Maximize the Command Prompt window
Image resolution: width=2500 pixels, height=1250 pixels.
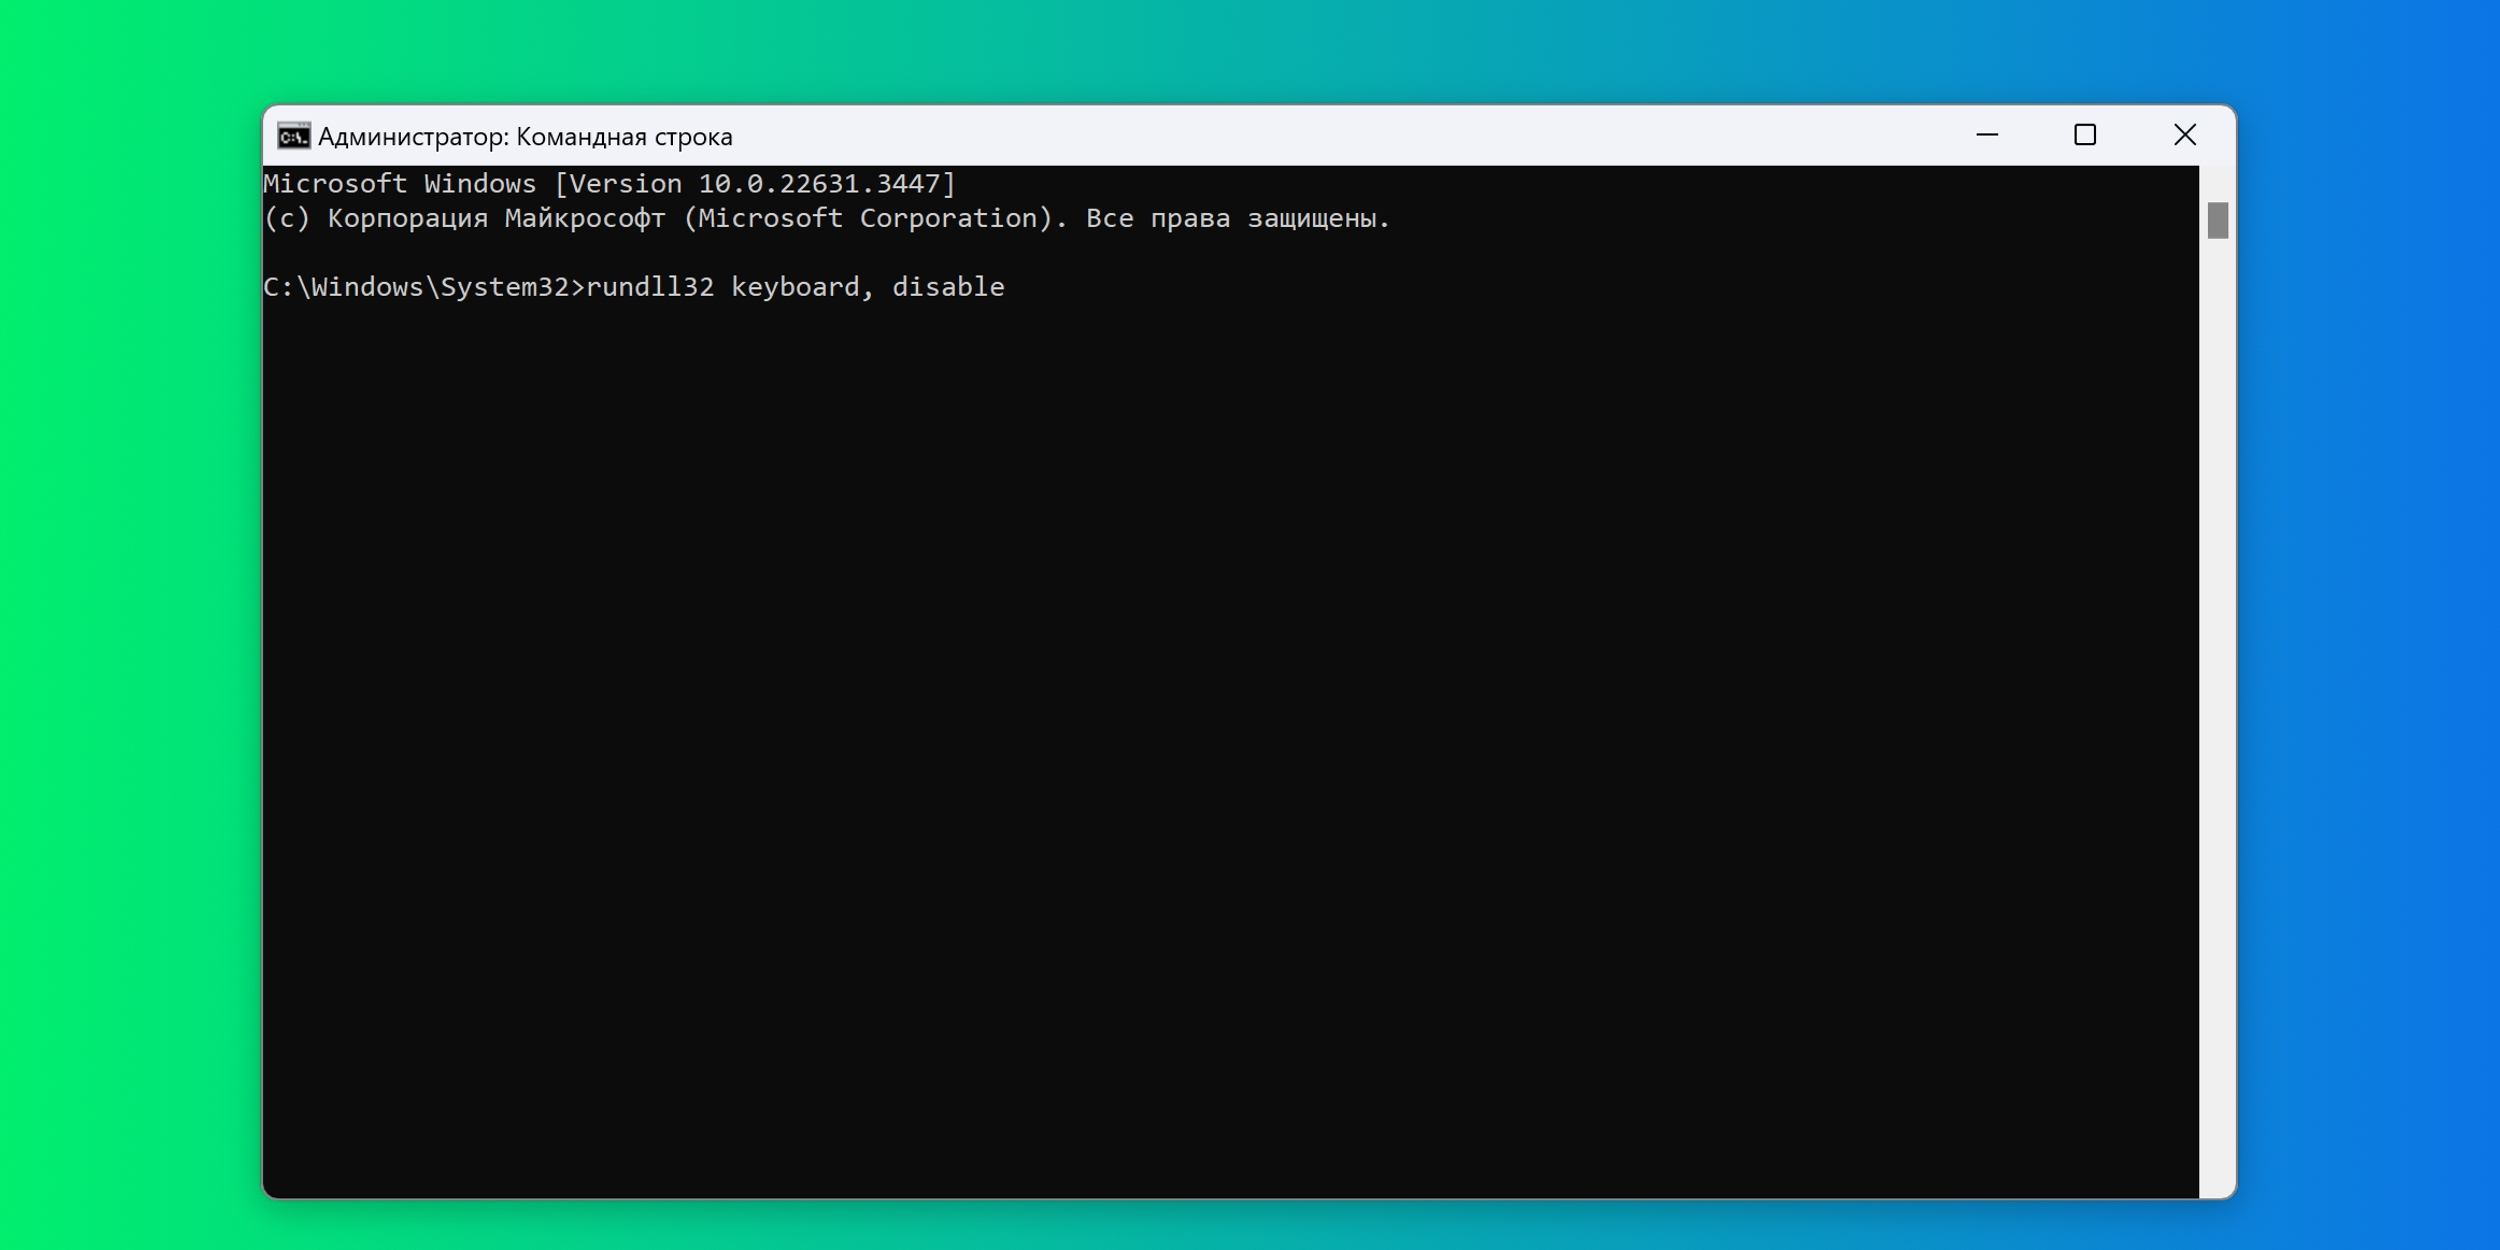coord(2085,135)
